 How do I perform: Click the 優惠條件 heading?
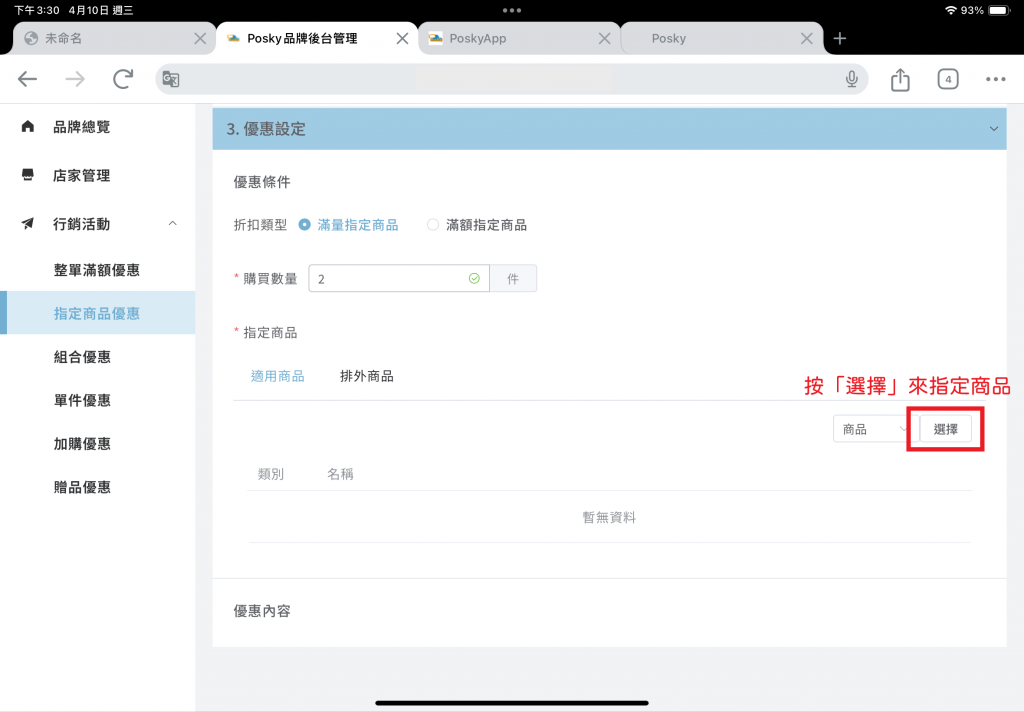[262, 182]
